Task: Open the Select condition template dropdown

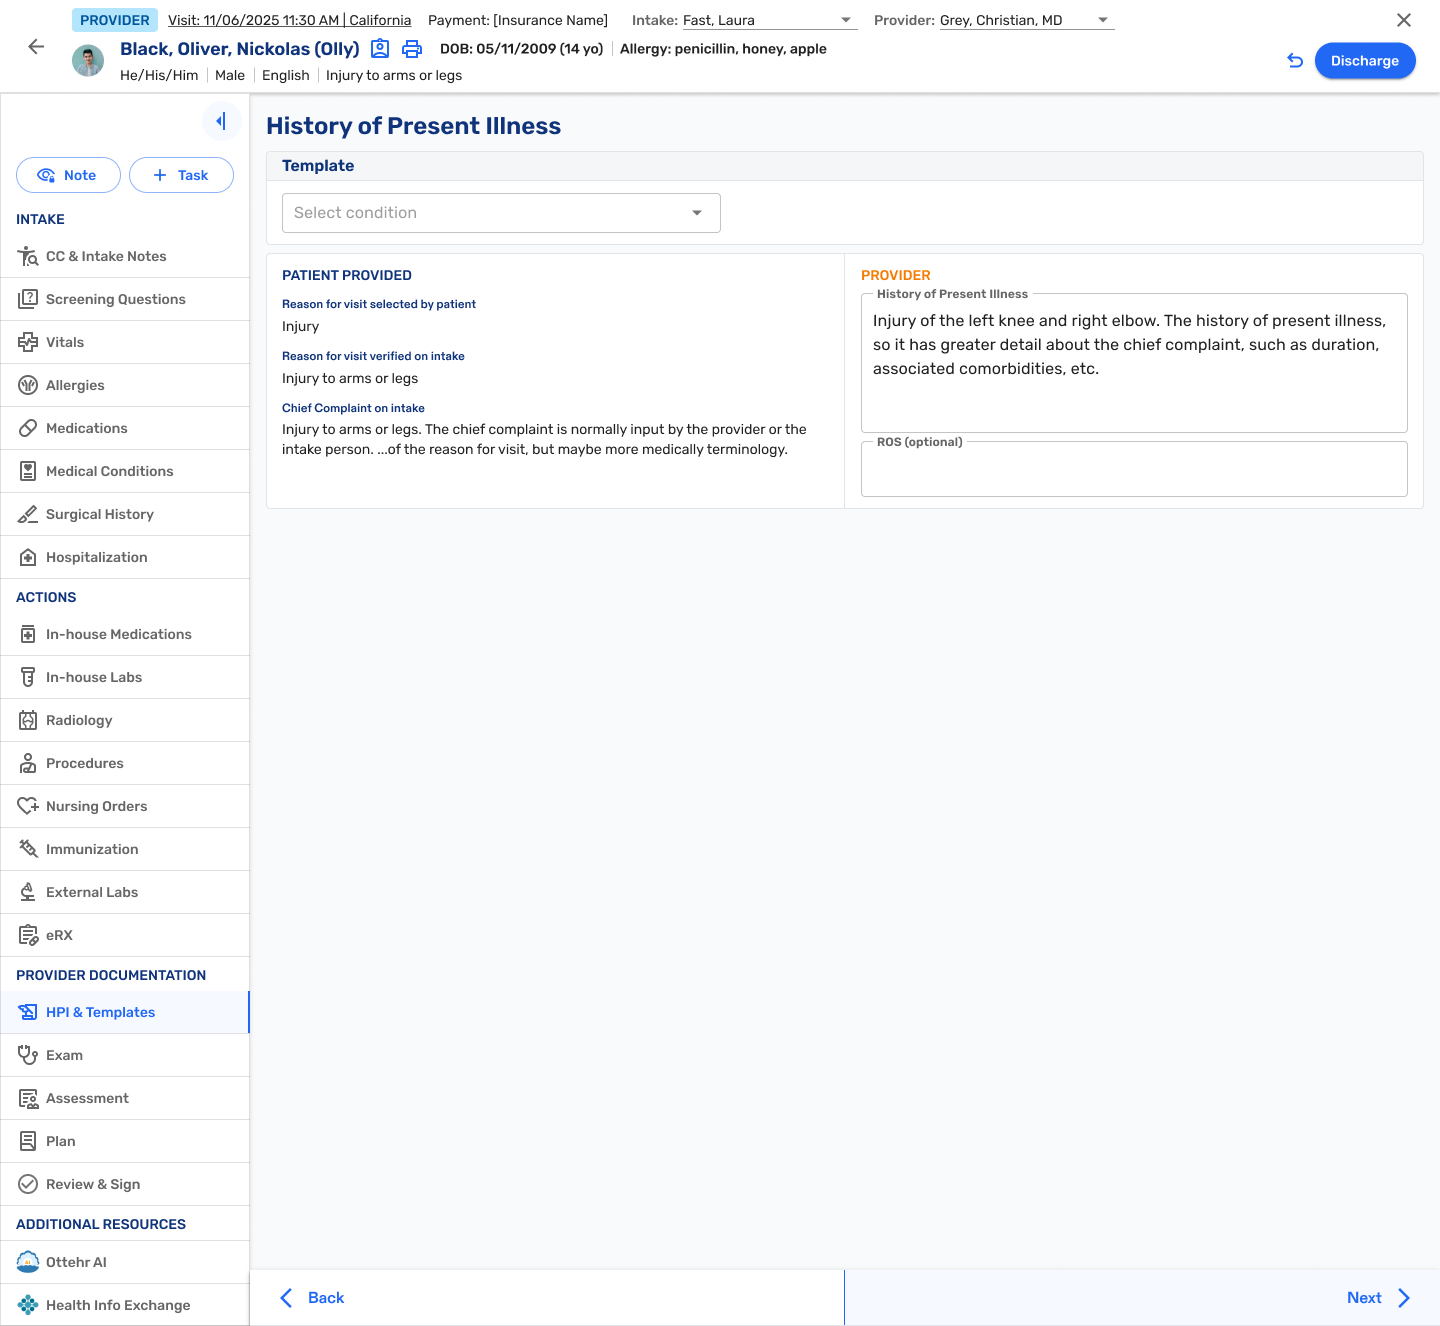Action: (501, 213)
